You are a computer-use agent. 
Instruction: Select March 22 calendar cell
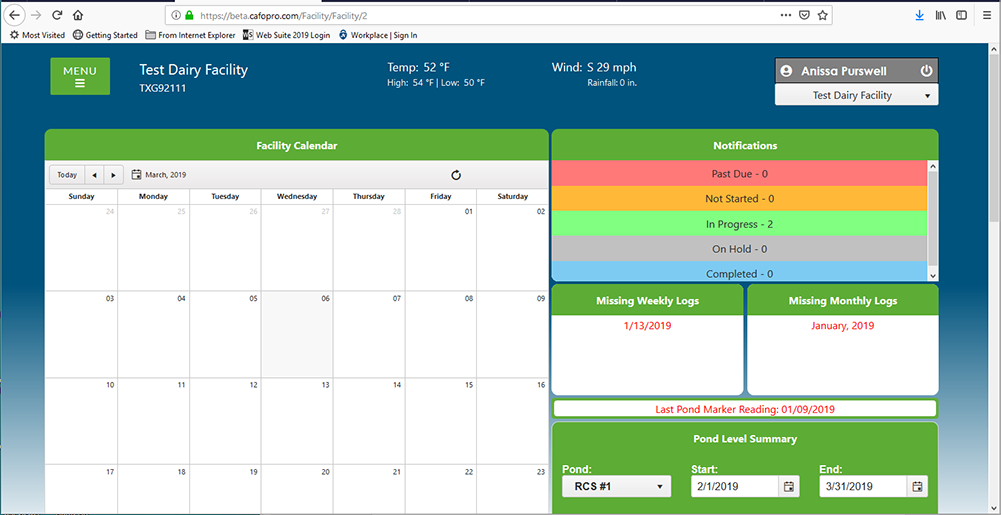point(440,489)
